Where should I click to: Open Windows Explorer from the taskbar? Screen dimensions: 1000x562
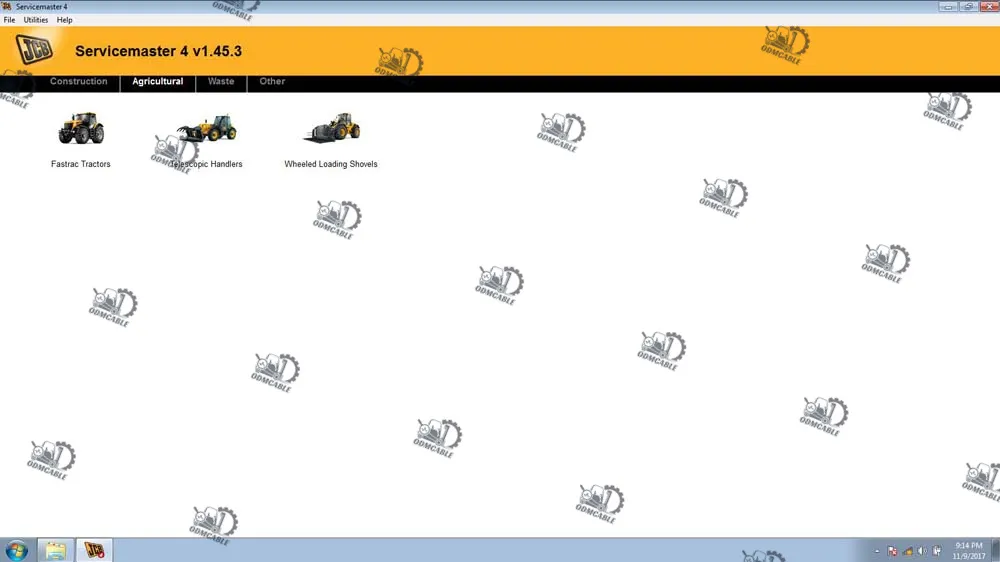tap(55, 551)
